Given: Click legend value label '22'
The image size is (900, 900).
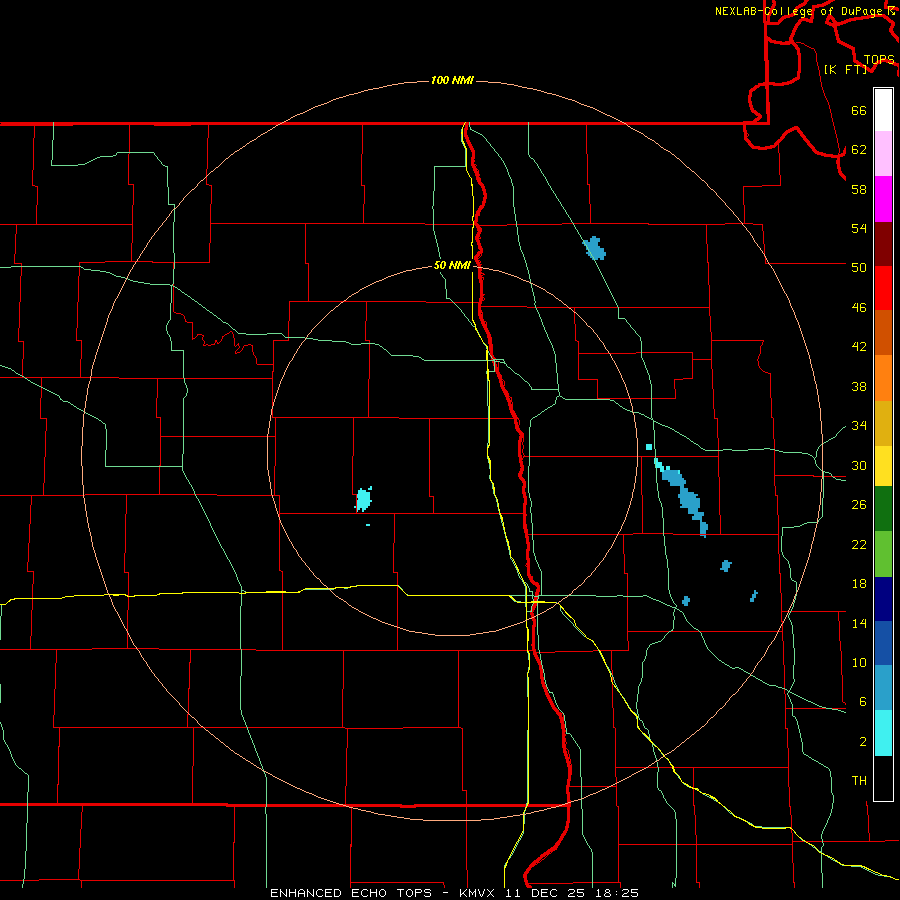Looking at the screenshot, I should click(859, 545).
